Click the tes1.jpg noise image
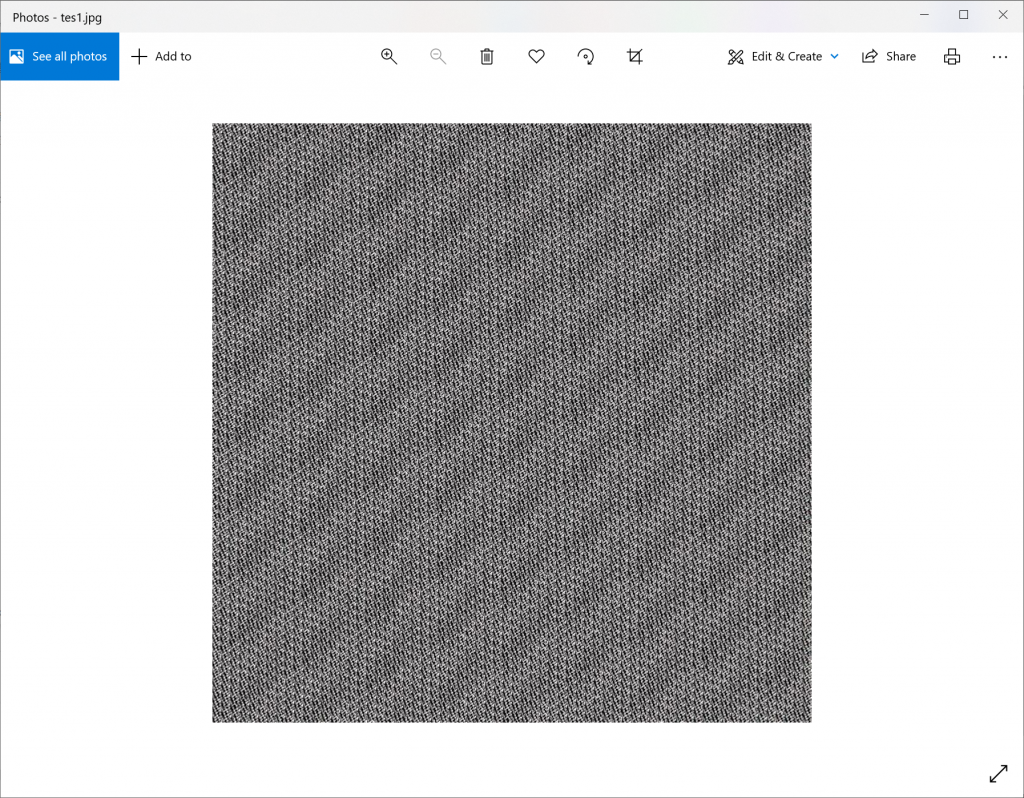The image size is (1024, 798). pyautogui.click(x=511, y=422)
